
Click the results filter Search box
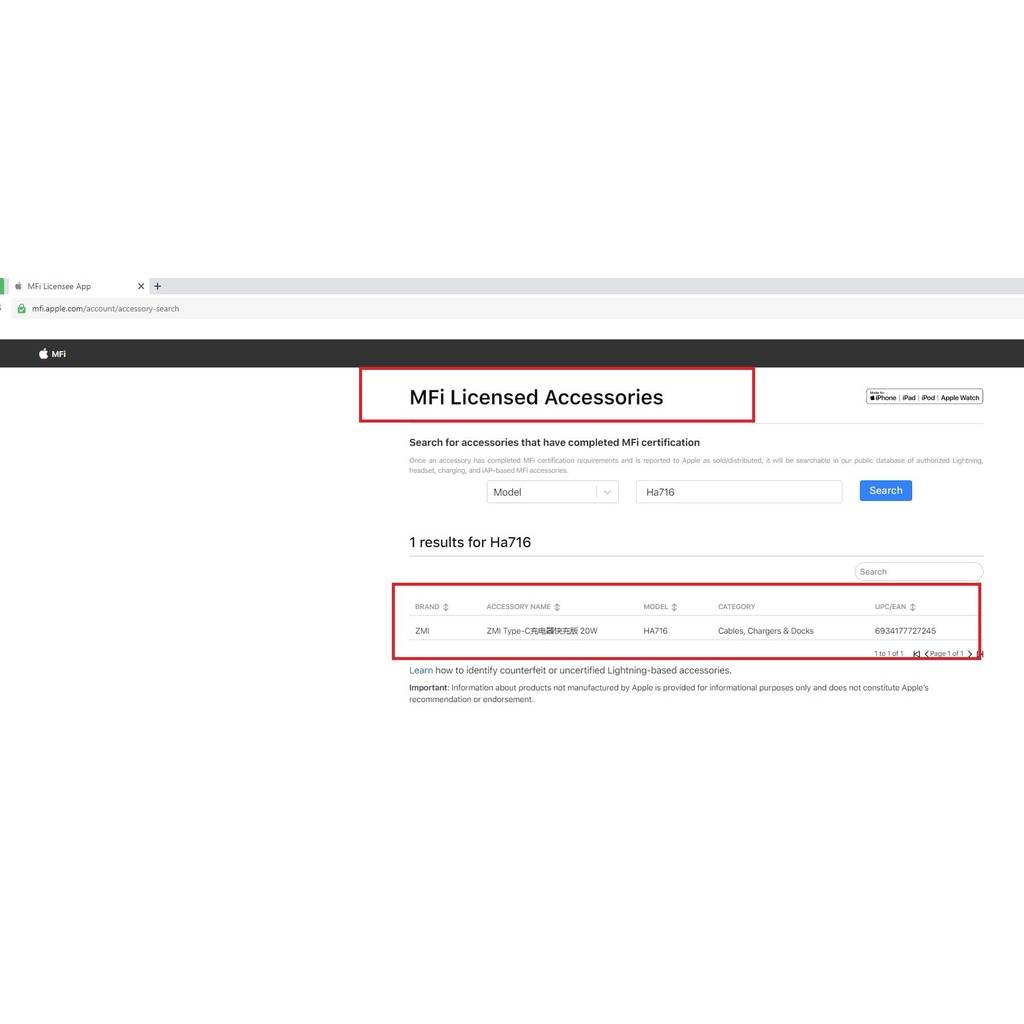tap(918, 572)
